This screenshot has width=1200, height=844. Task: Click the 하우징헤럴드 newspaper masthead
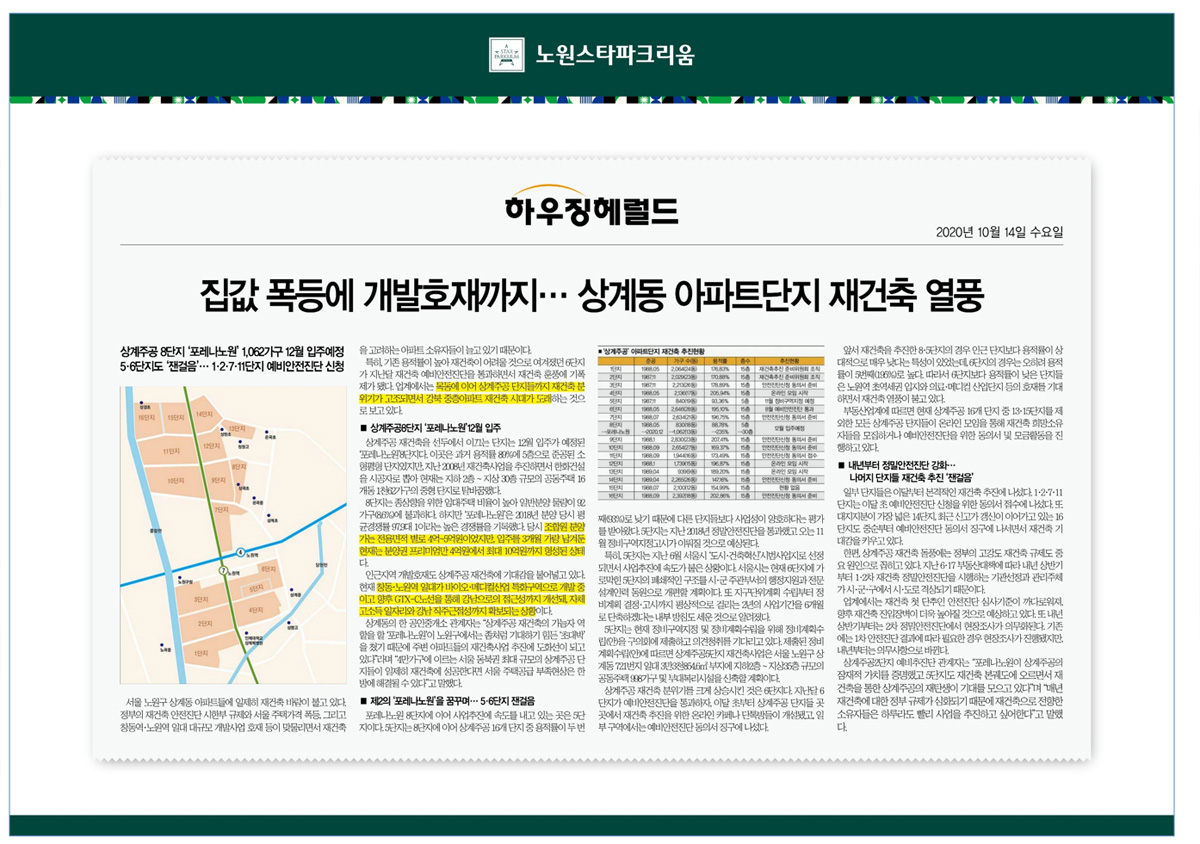(592, 207)
